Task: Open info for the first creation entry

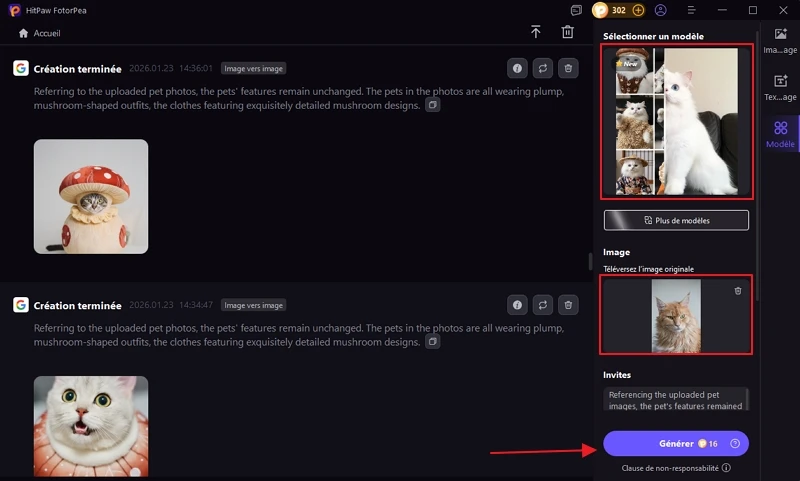Action: [x=517, y=68]
